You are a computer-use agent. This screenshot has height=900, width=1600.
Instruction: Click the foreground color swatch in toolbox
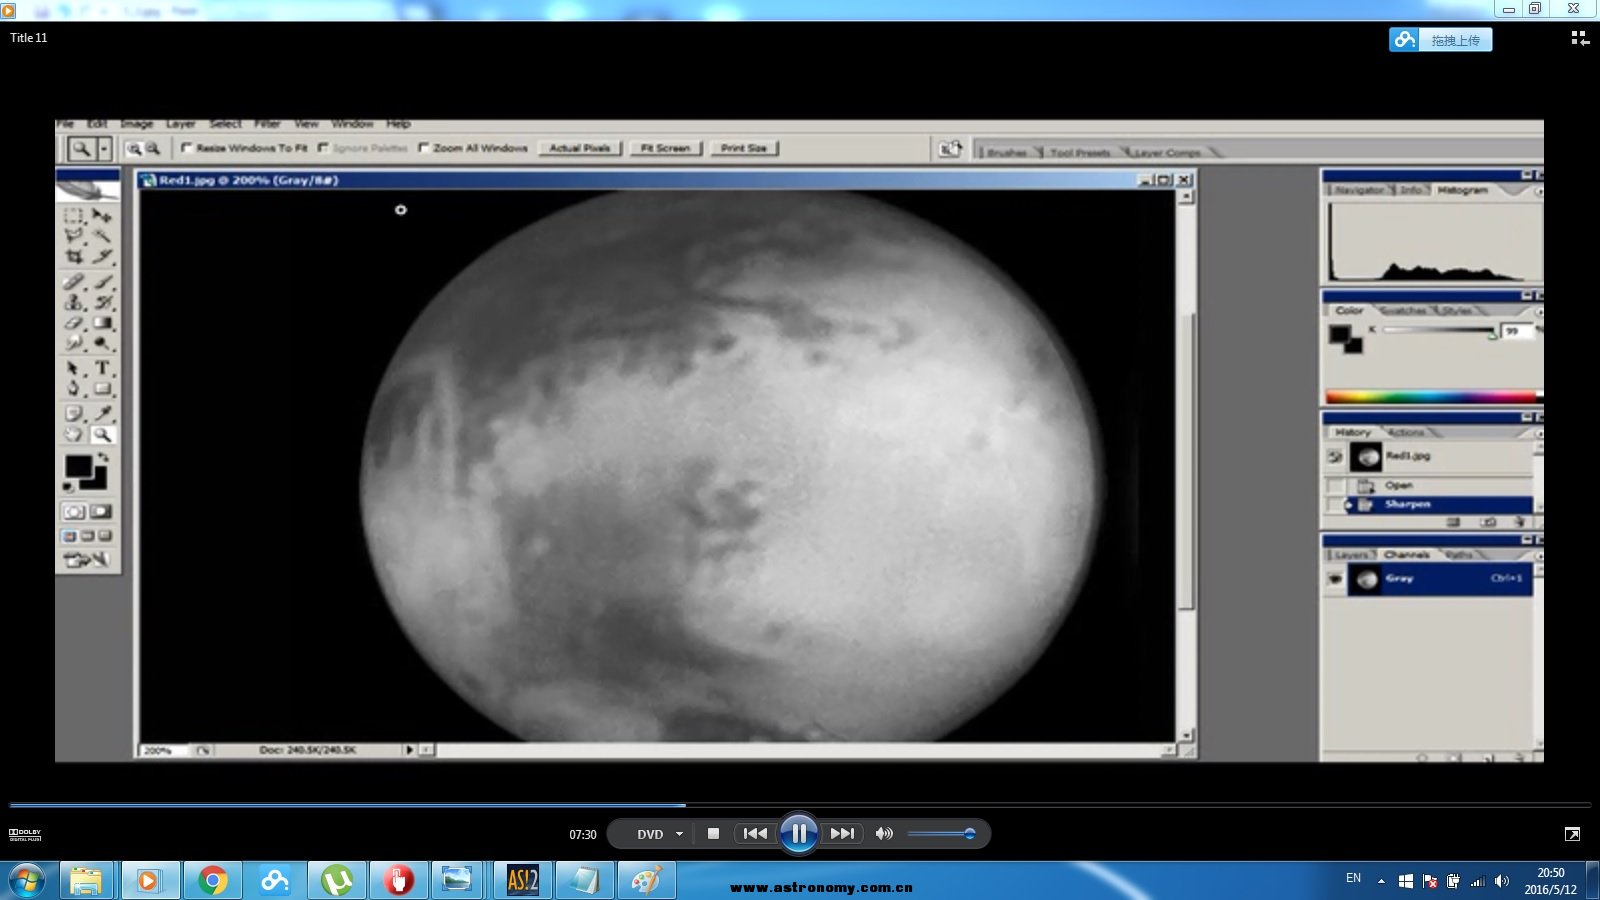[x=78, y=466]
